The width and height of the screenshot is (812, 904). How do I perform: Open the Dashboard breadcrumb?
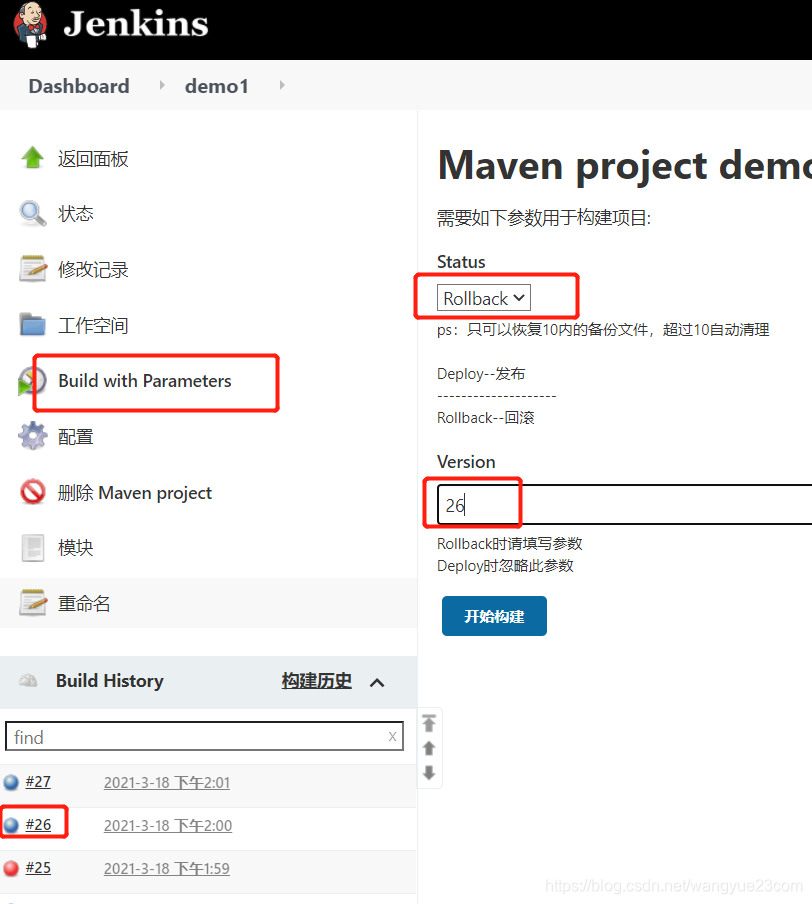(79, 86)
